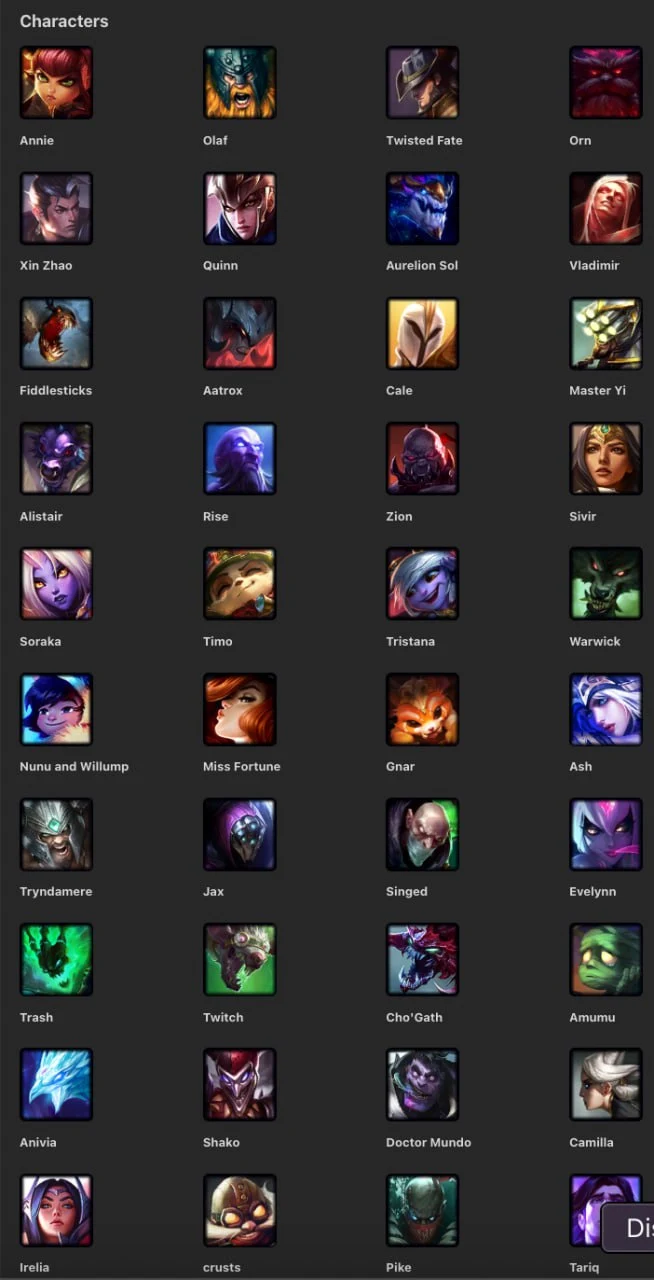654x1280 pixels.
Task: Choose Twisted Fate's portrait
Action: tap(422, 83)
